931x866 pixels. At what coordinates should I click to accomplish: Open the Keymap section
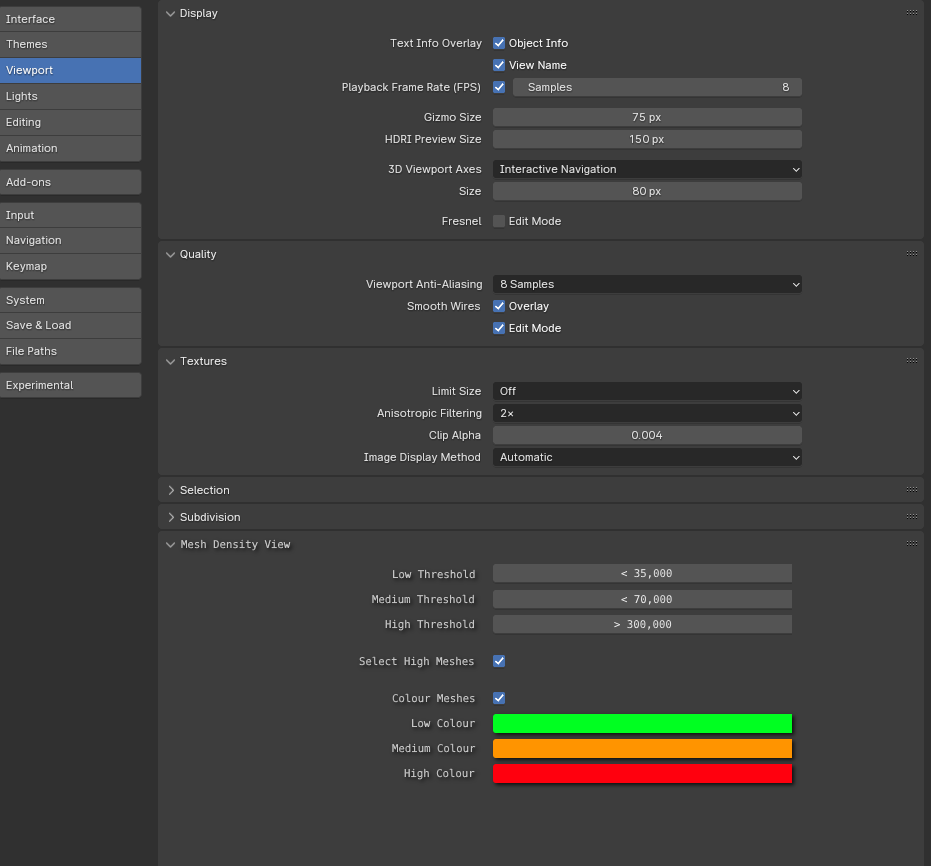click(x=71, y=267)
